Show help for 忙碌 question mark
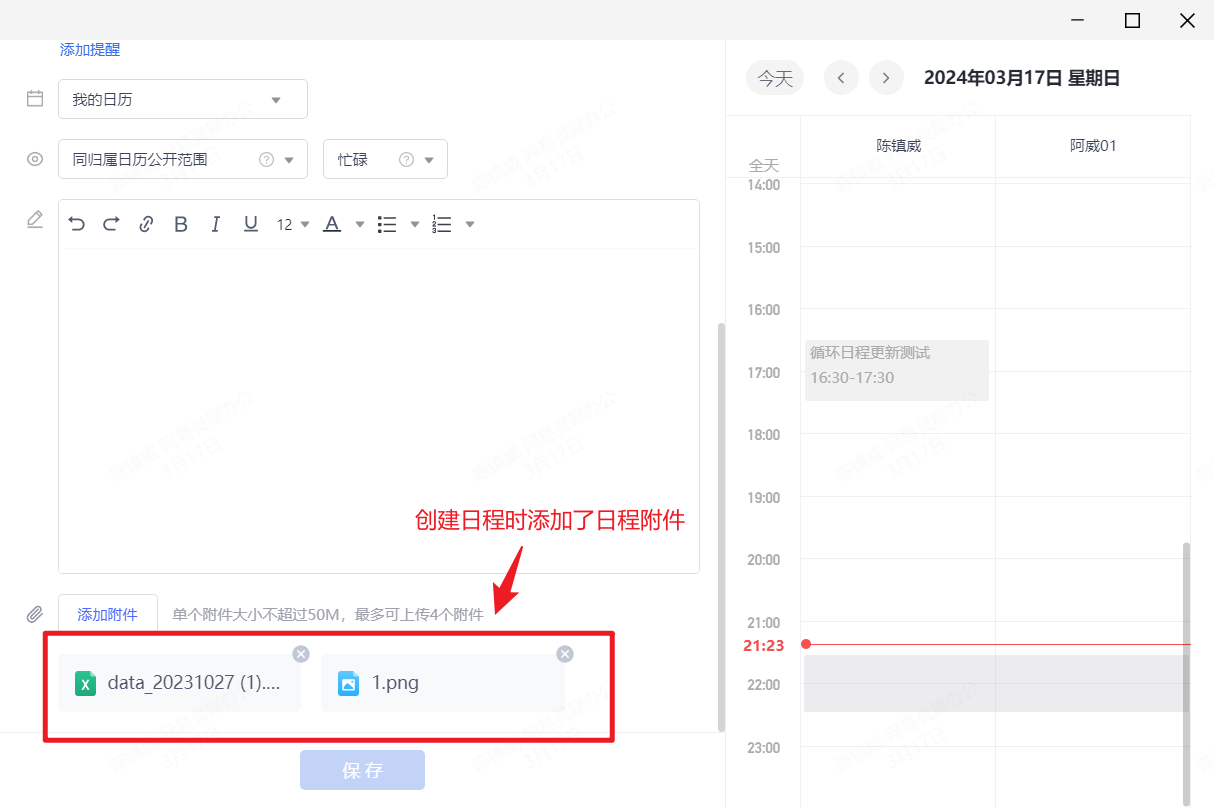This screenshot has width=1214, height=808. (406, 159)
